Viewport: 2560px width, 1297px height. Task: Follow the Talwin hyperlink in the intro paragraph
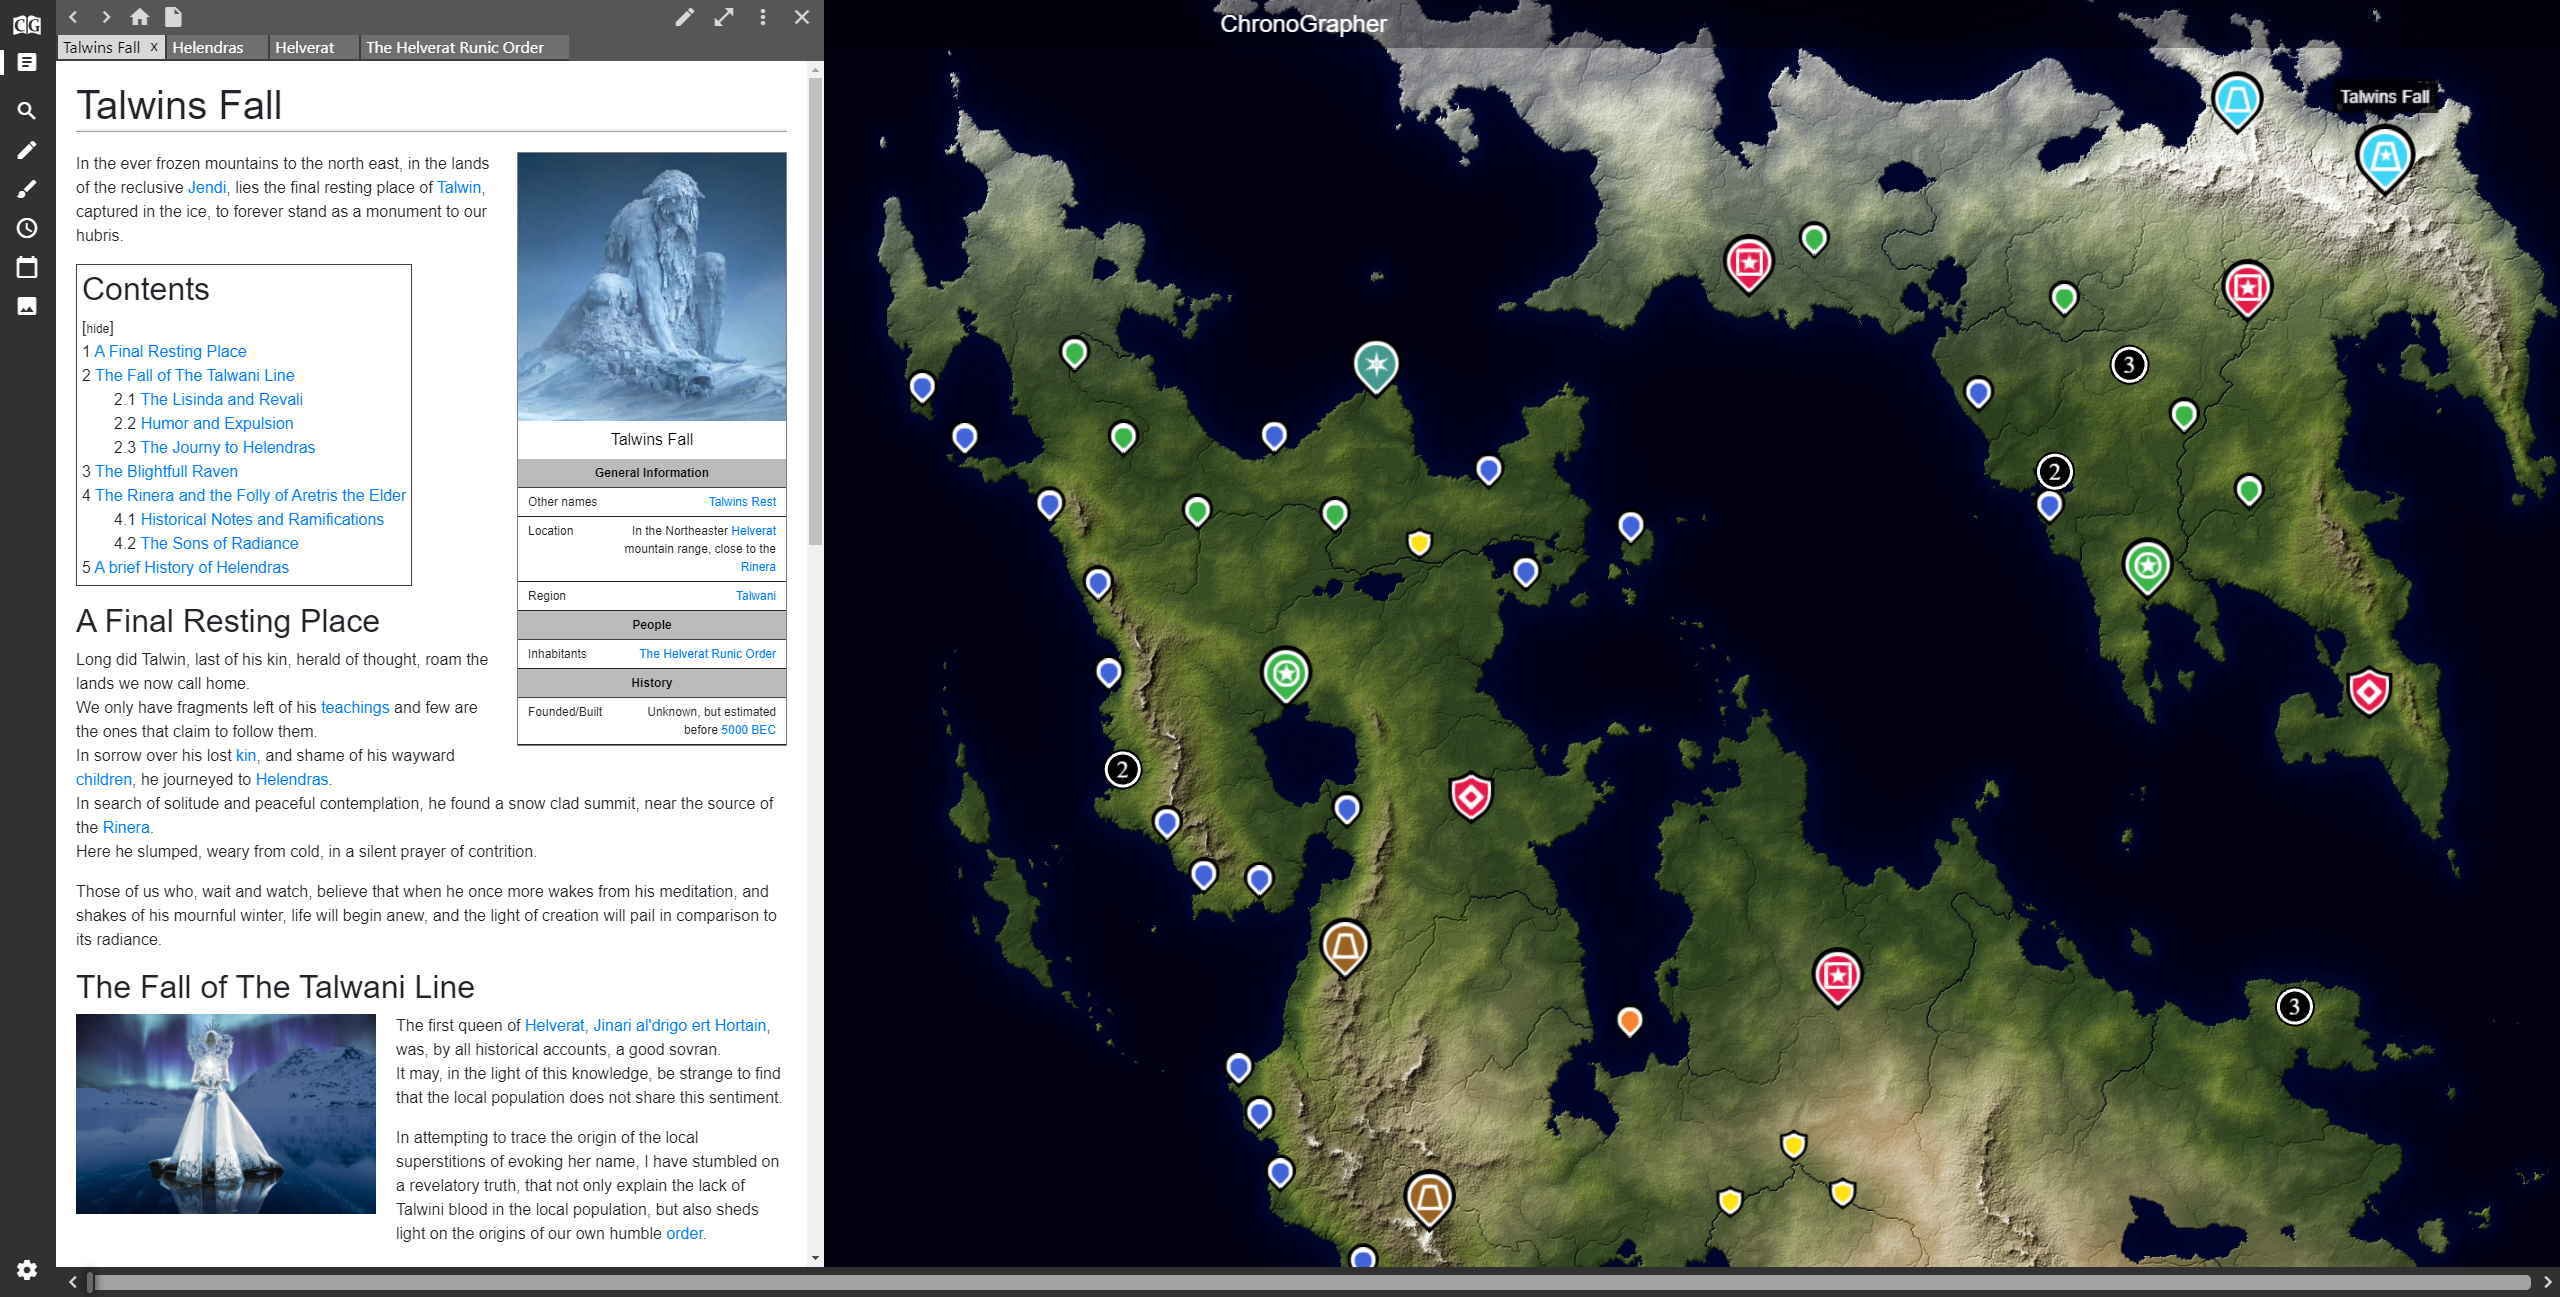[459, 187]
